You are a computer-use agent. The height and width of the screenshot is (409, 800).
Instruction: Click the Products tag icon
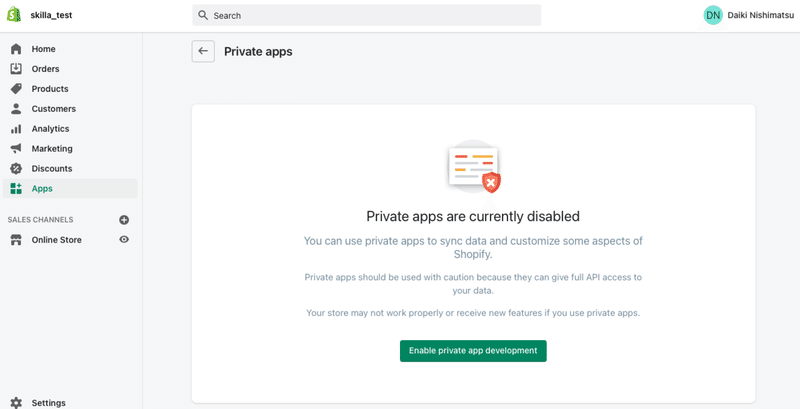coord(16,89)
